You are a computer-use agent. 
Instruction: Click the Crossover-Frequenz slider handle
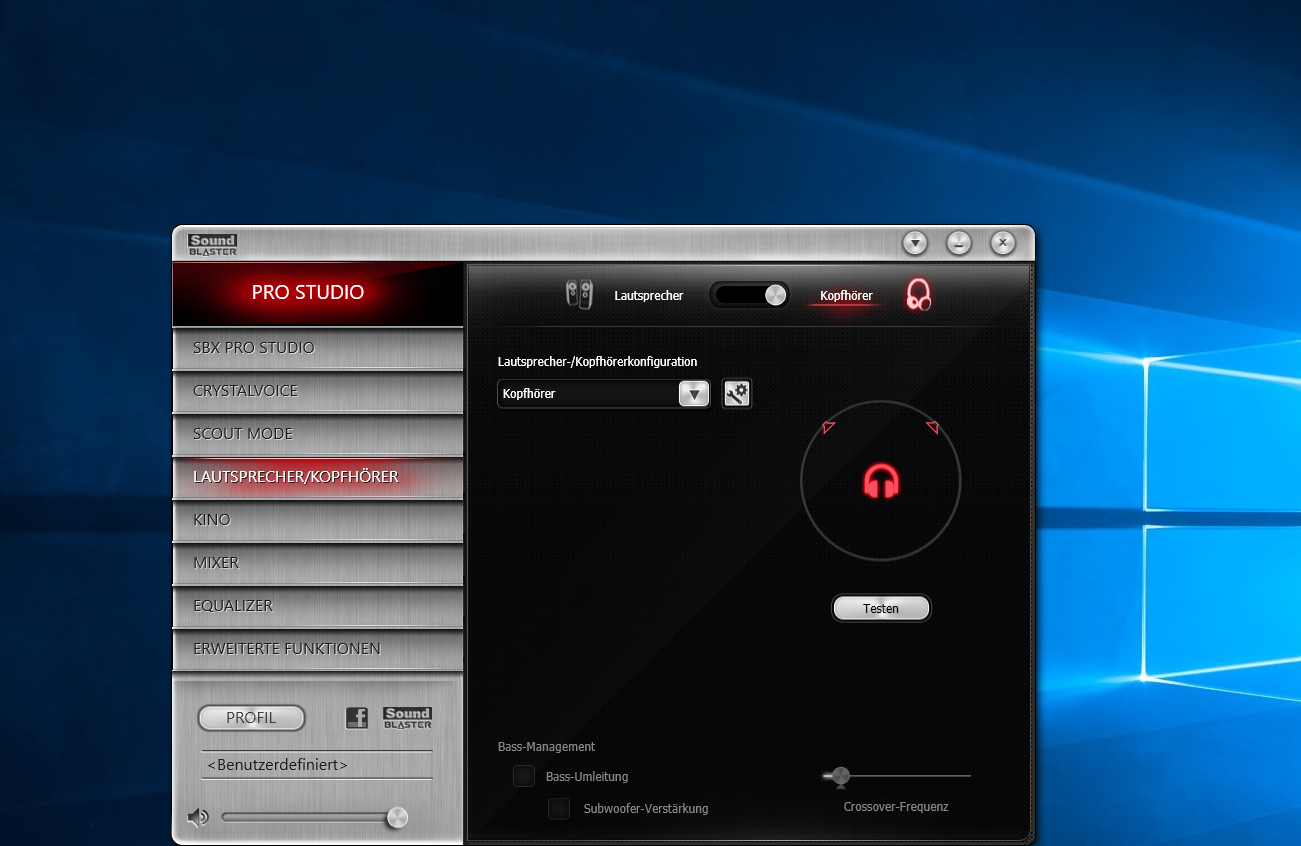839,776
